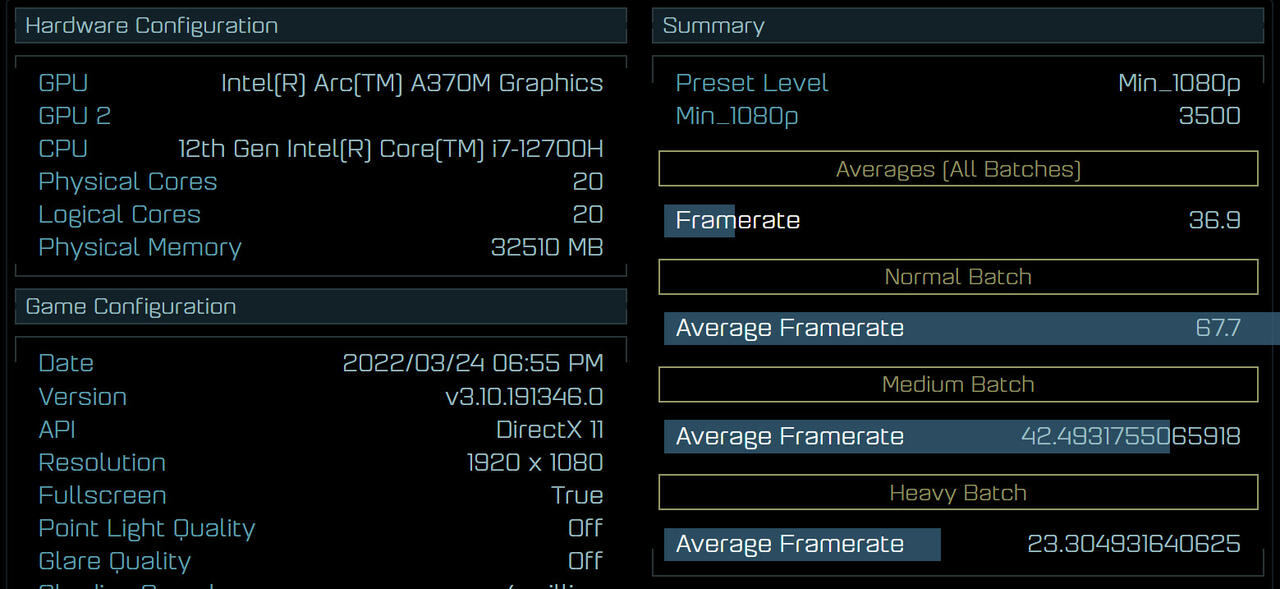
Task: Select the Game Configuration header
Action: 131,306
